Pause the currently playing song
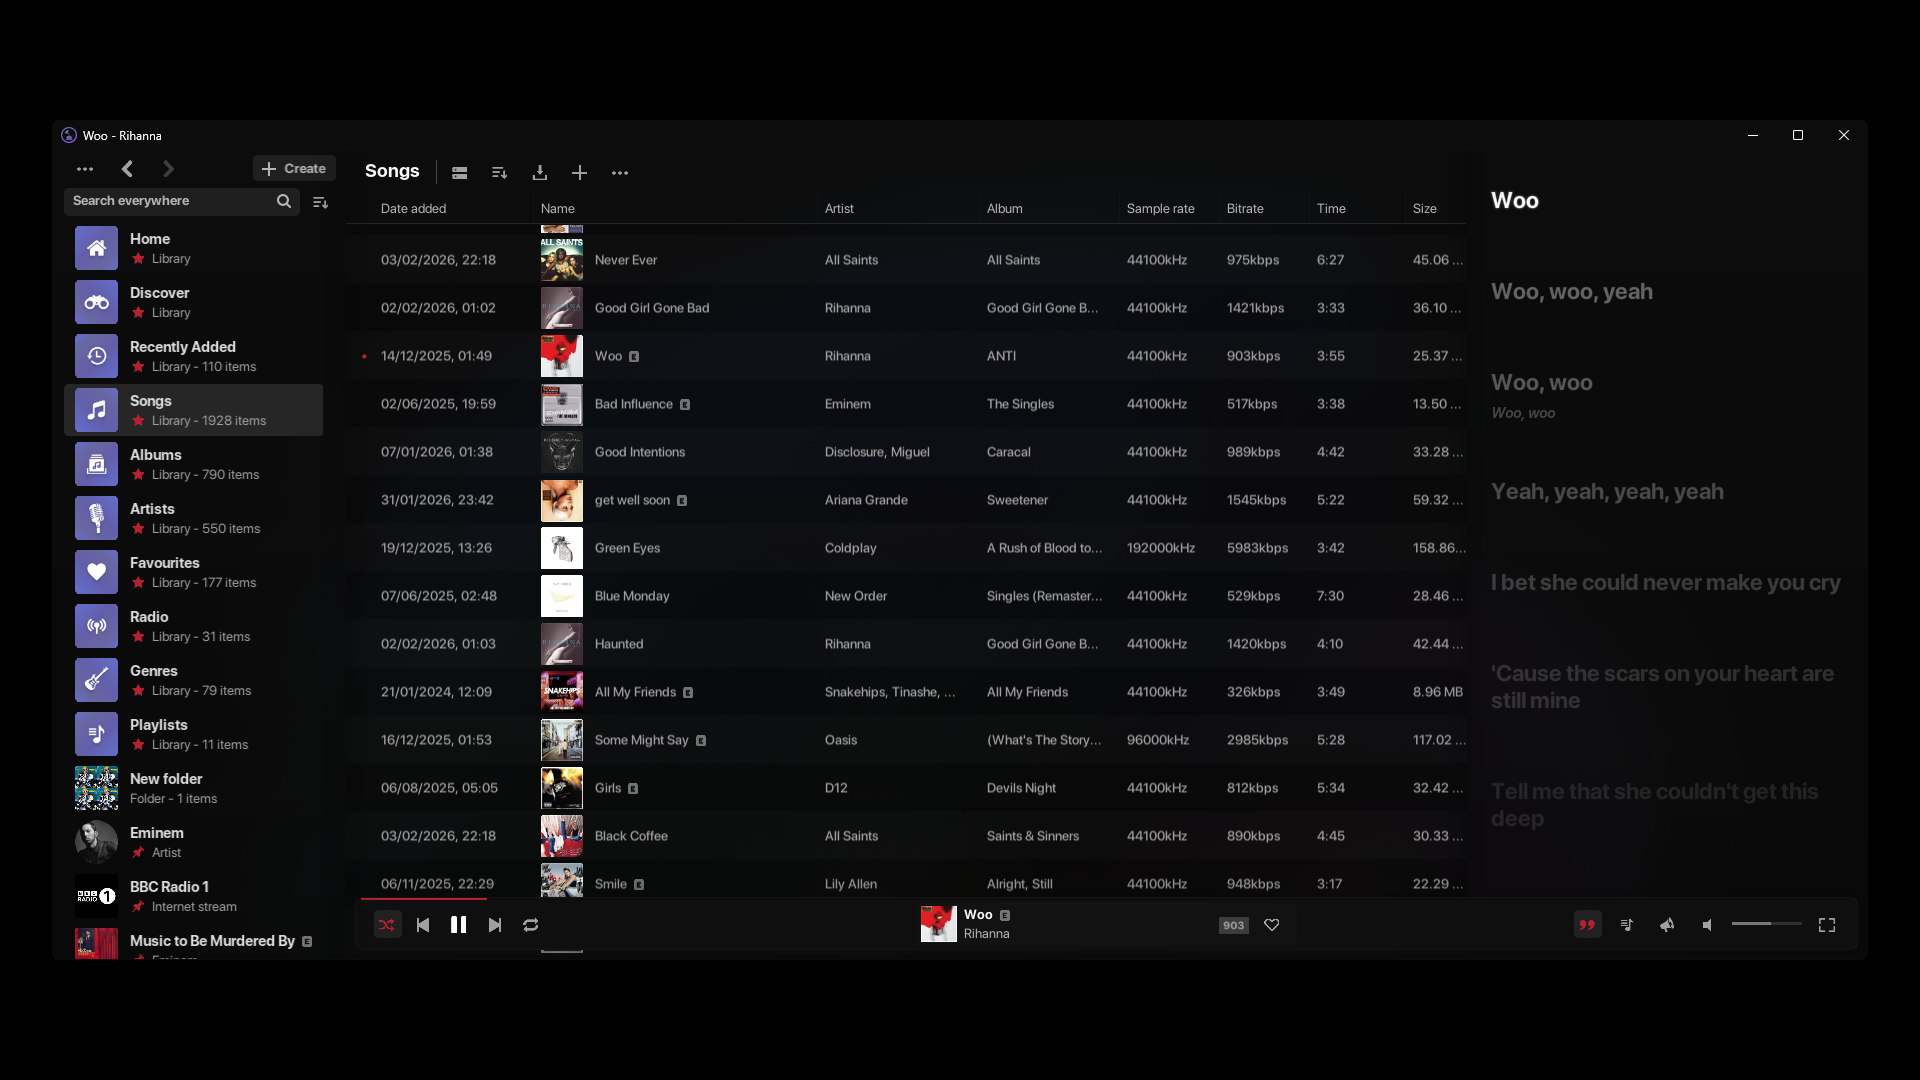Screen dimensions: 1920x1080 (458, 925)
